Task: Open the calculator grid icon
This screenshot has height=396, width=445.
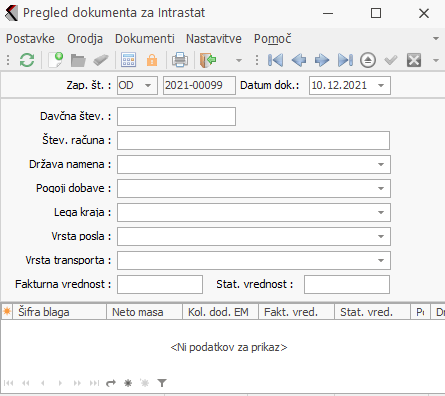Action: 128,60
